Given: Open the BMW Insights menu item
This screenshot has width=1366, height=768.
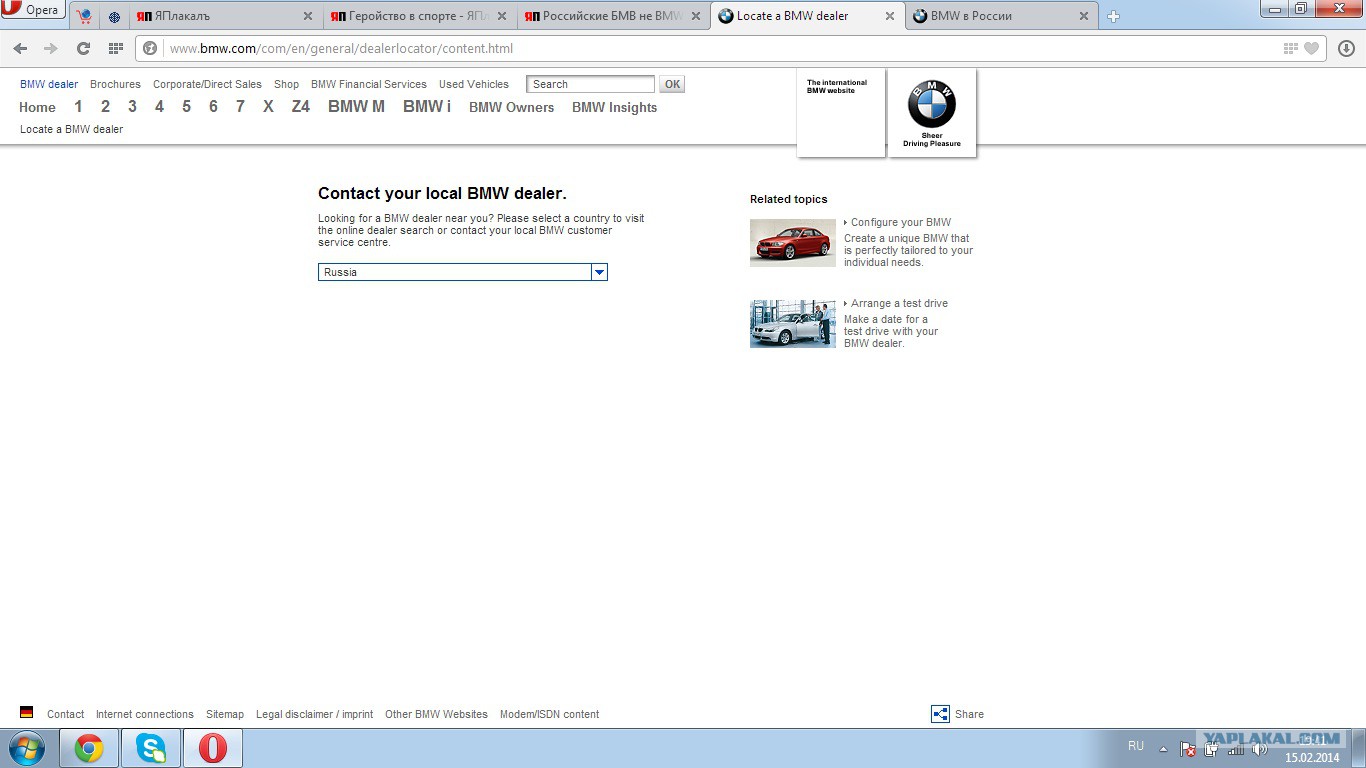Looking at the screenshot, I should click(x=614, y=107).
